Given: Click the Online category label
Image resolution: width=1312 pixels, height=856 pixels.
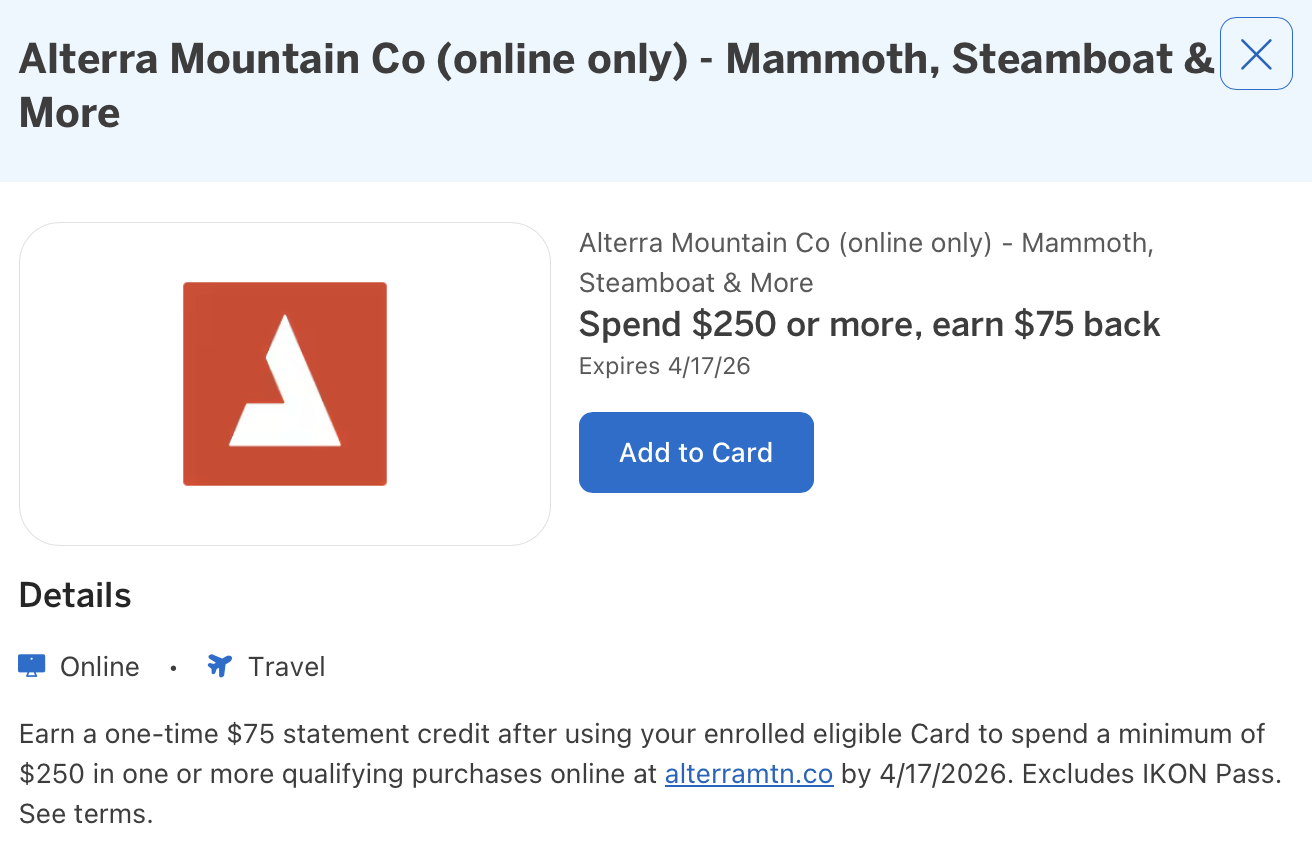Looking at the screenshot, I should [x=99, y=666].
